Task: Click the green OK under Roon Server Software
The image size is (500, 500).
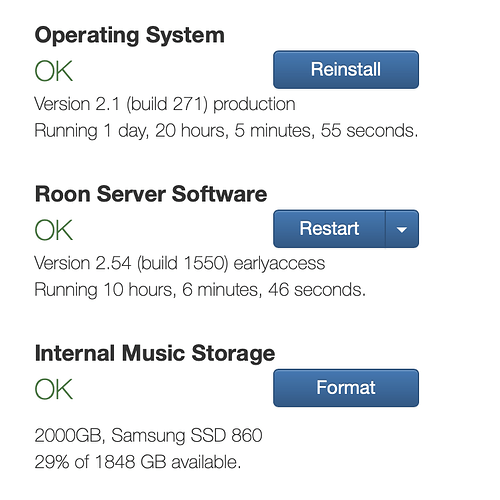Action: (x=54, y=230)
